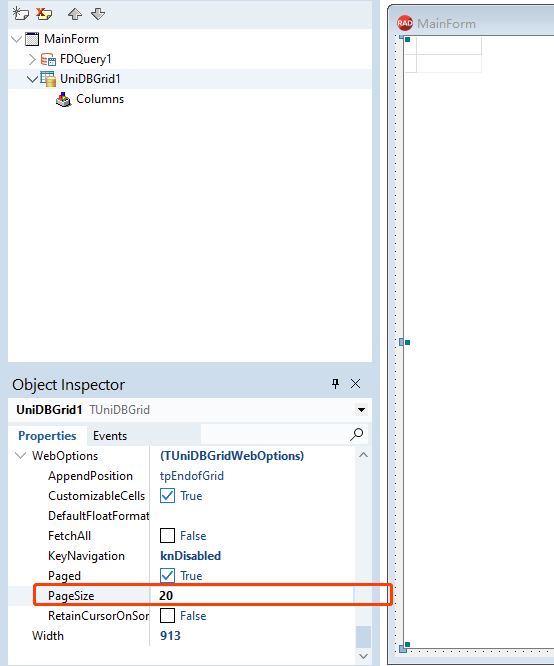Expand the FDQuery1 tree node

pyautogui.click(x=32, y=59)
